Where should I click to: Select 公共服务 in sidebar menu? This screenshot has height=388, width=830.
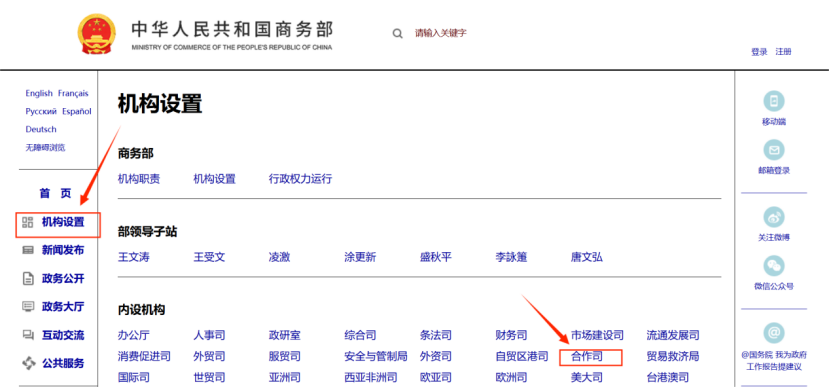pyautogui.click(x=63, y=364)
